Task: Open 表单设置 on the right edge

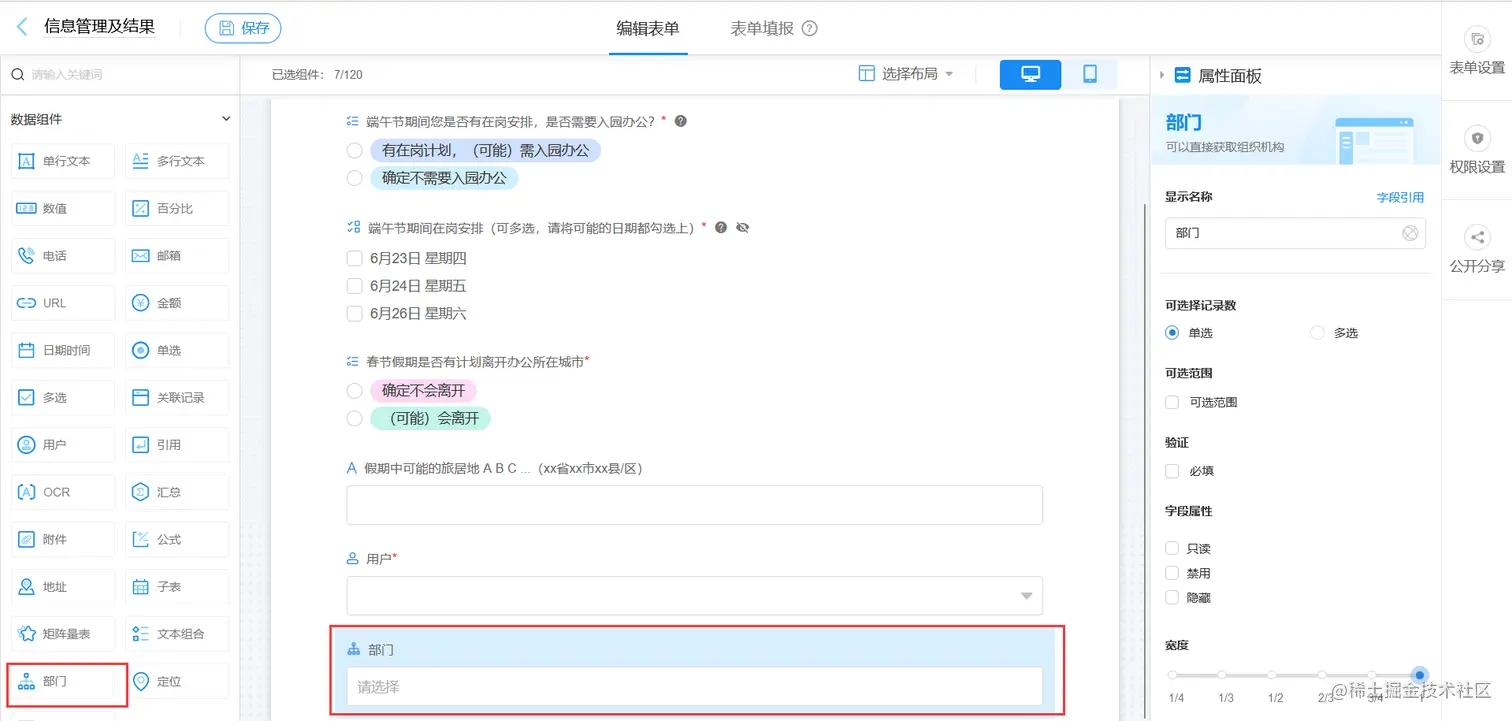Action: click(1477, 50)
